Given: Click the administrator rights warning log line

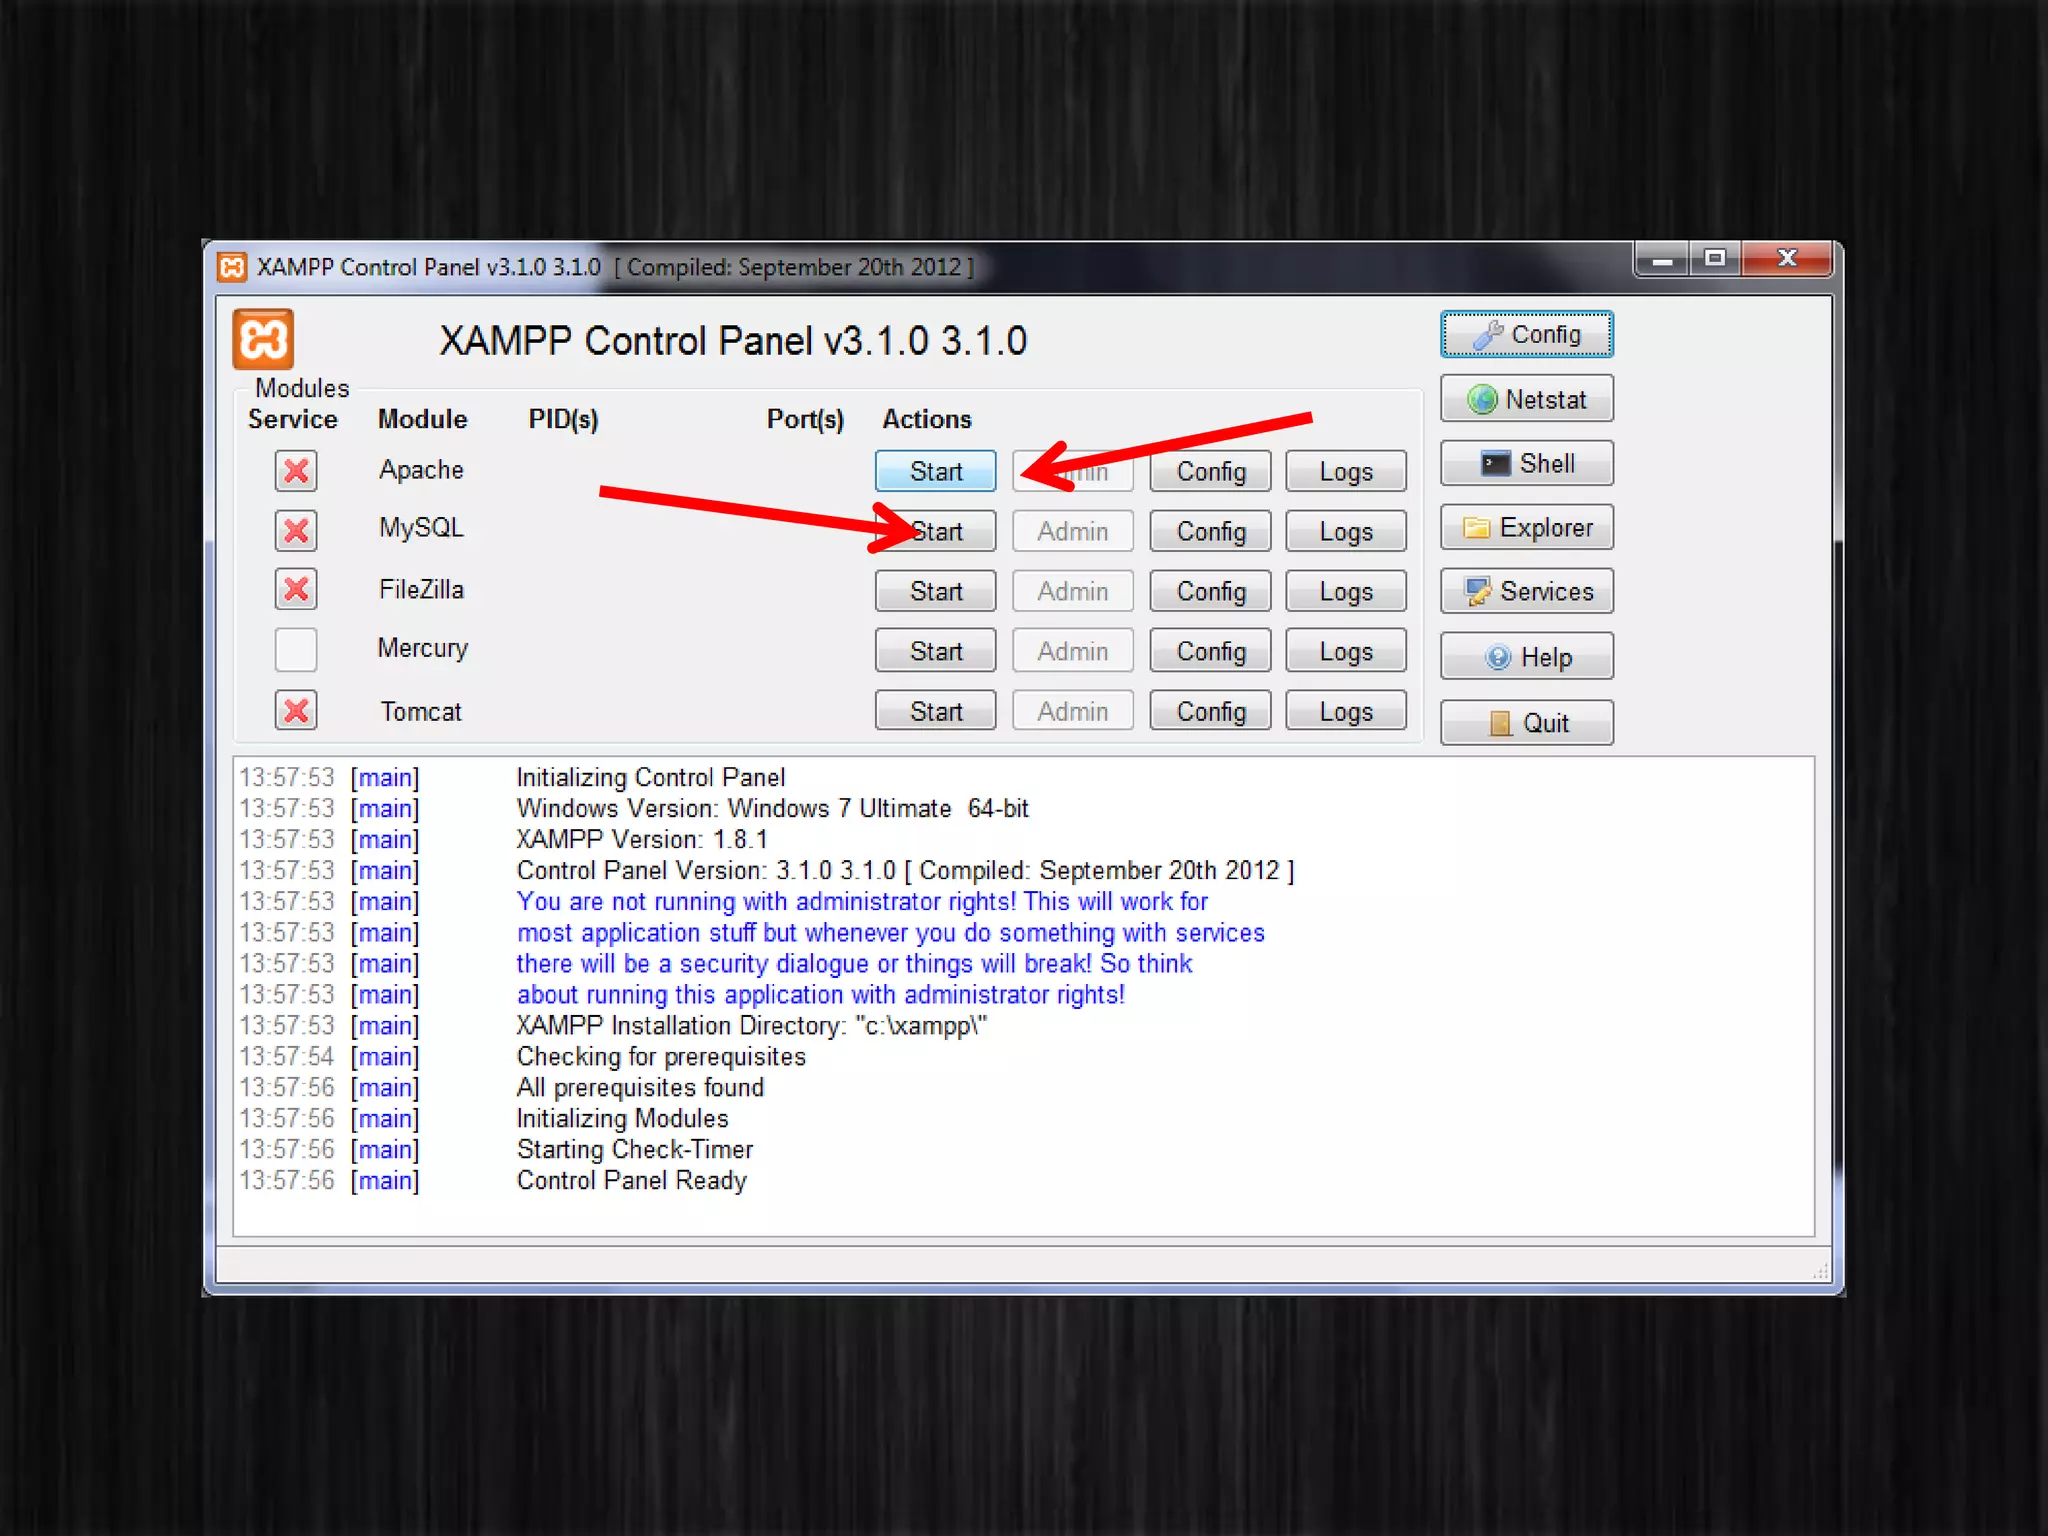Looking at the screenshot, I should click(x=861, y=902).
